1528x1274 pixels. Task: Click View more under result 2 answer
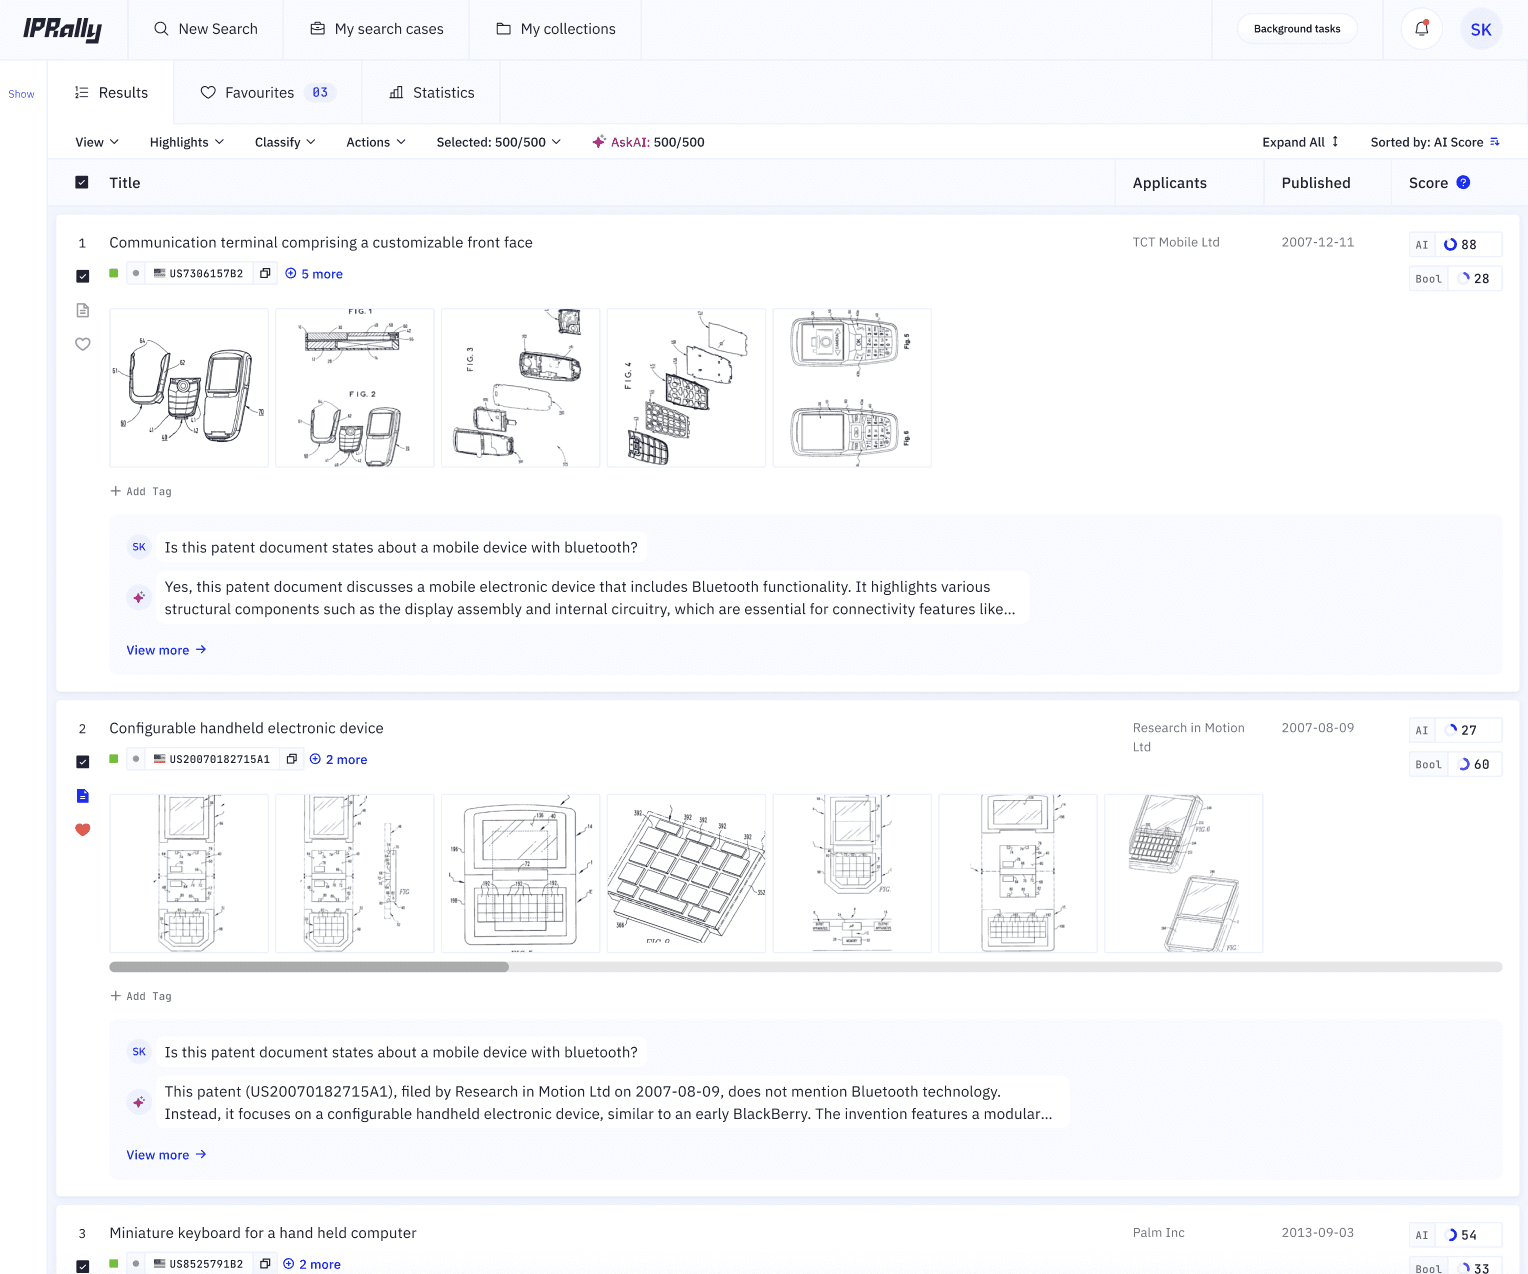tap(166, 1155)
